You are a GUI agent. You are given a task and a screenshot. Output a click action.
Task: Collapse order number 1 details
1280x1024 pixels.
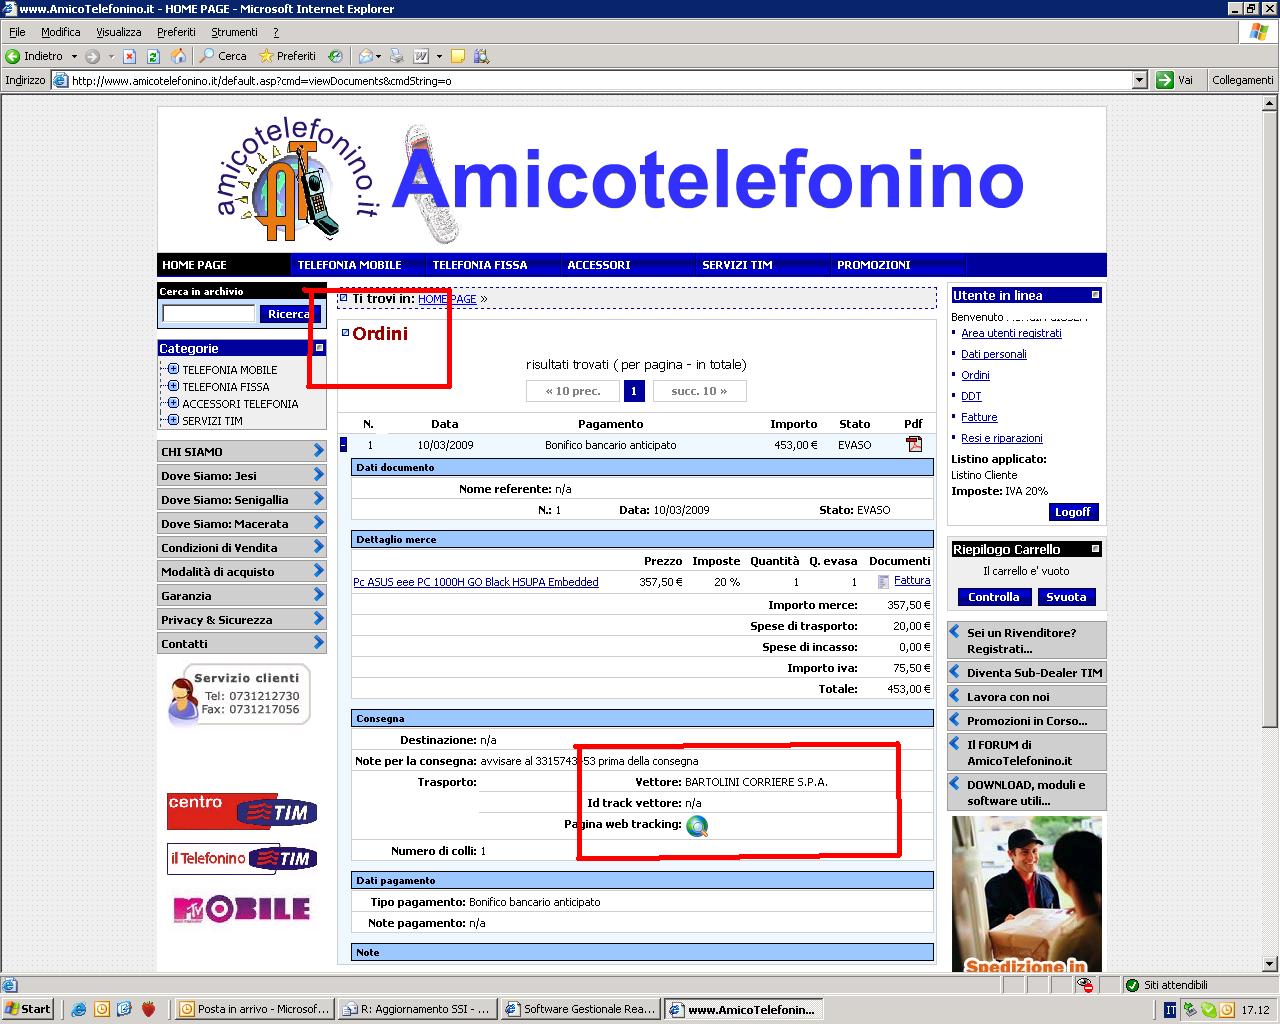344,445
